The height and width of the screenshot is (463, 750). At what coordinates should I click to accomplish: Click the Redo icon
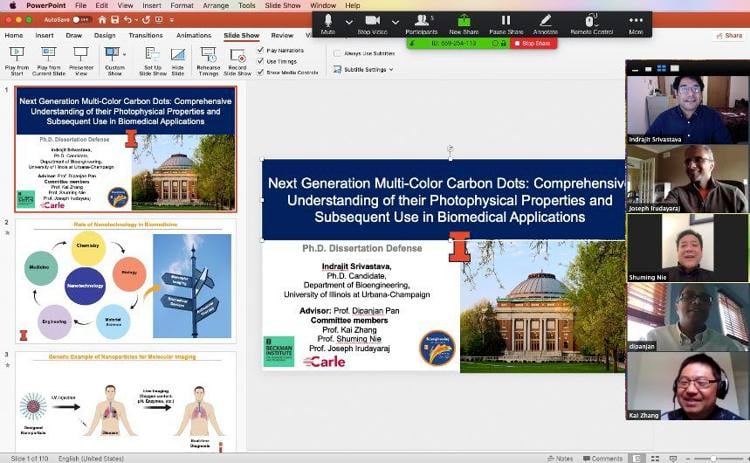pos(146,20)
